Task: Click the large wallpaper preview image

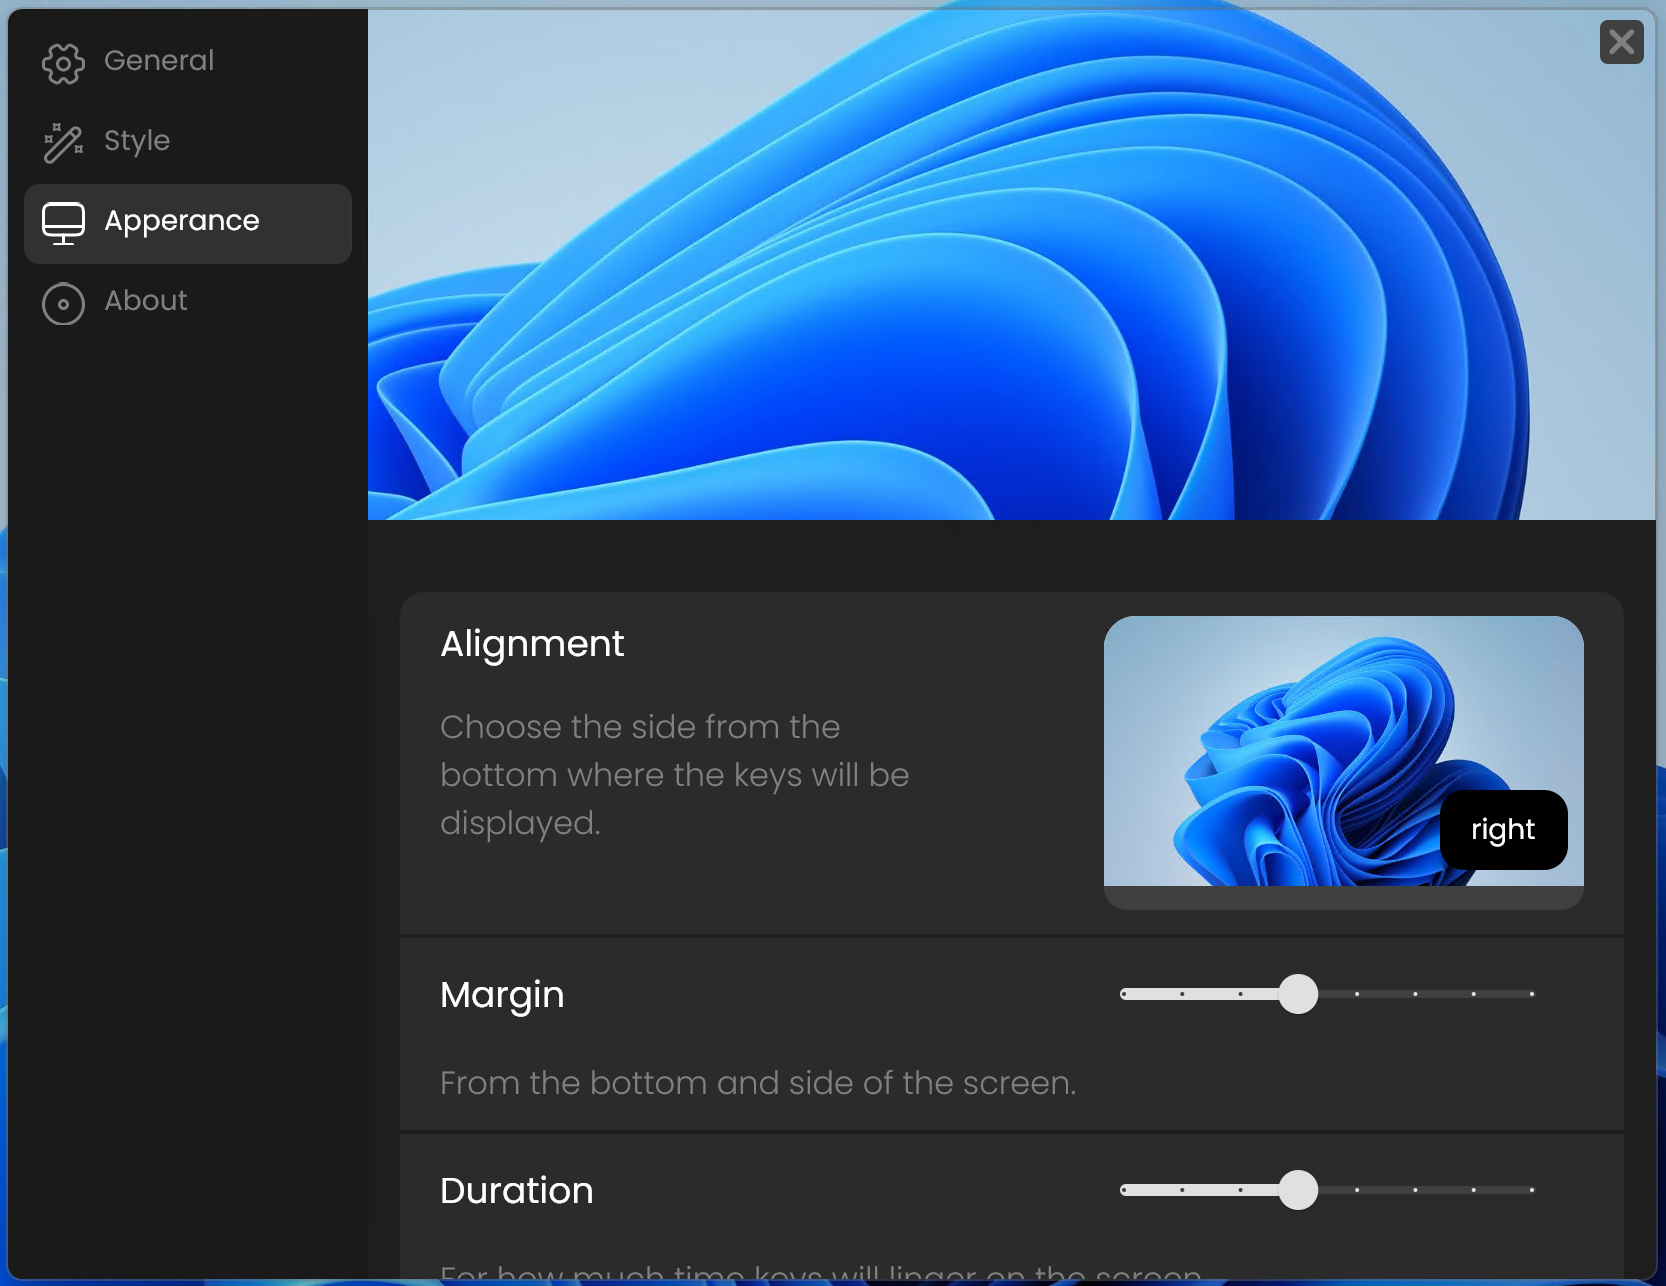Action: point(1011,265)
